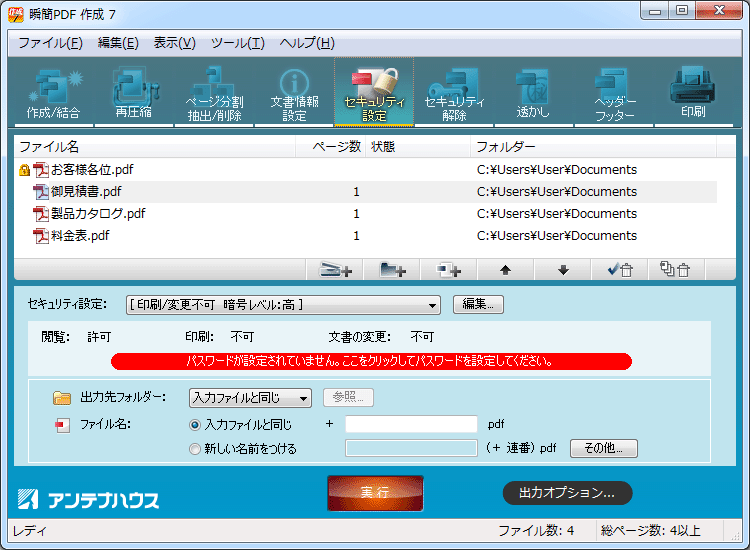The height and width of the screenshot is (550, 750).
Task: Move selected file down with arrow
Action: [x=563, y=270]
